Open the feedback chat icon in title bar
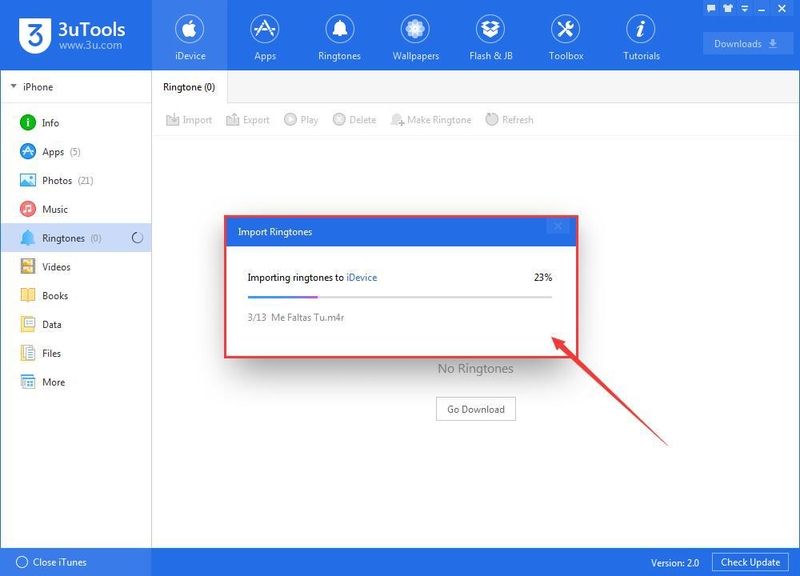 point(711,8)
